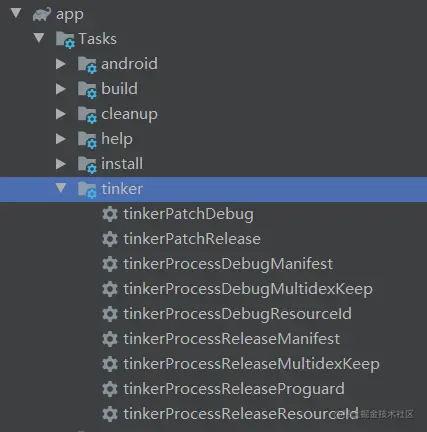Expand the cleanup task group arrow
Viewport: 427px width, 432px height.
pyautogui.click(x=61, y=114)
